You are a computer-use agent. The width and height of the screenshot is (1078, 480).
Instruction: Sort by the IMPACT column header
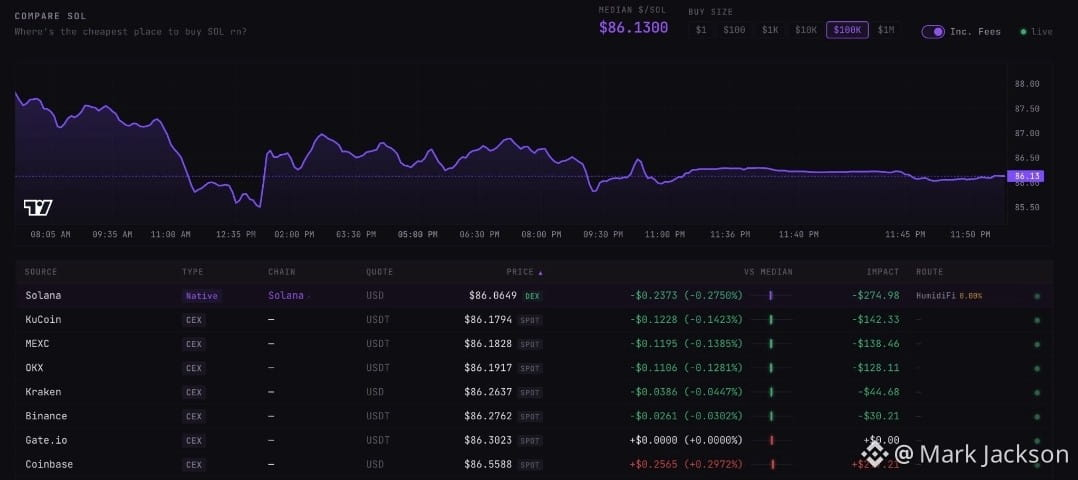(882, 272)
